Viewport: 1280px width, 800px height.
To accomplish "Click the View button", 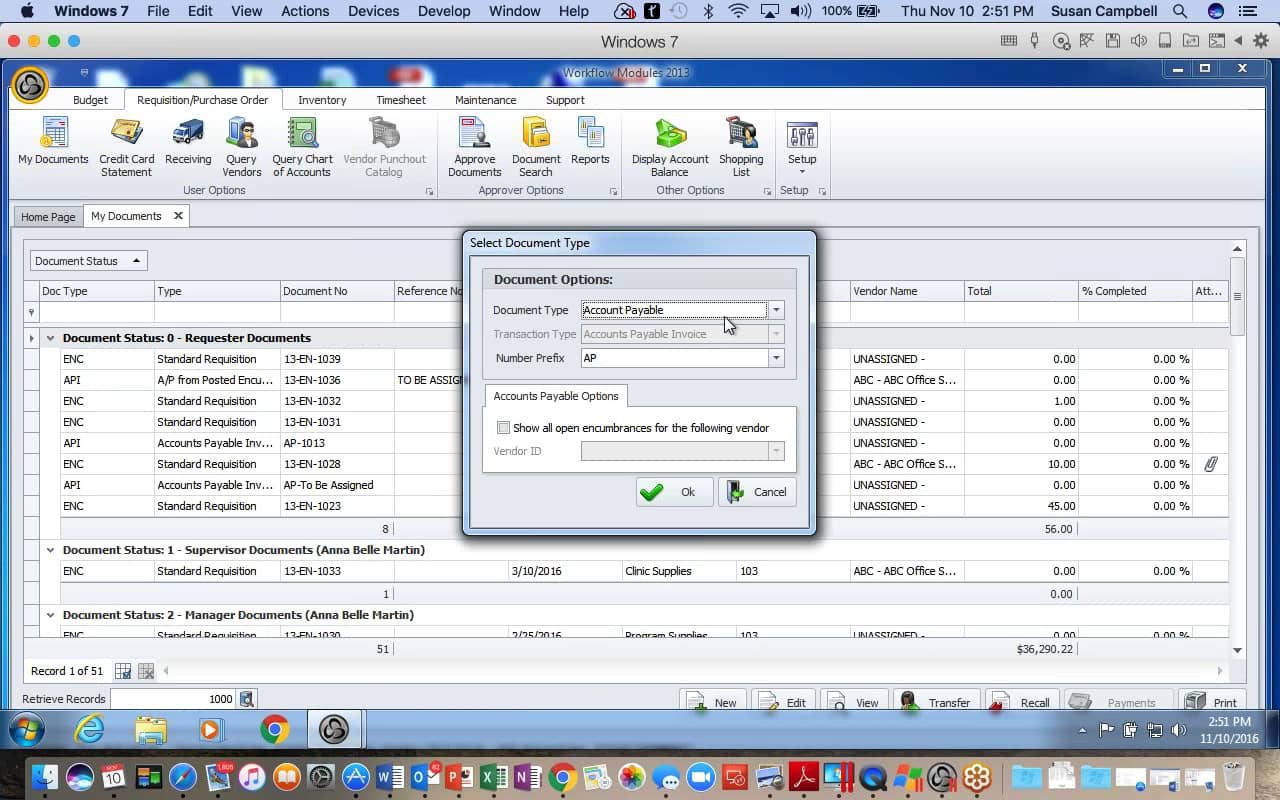I will coord(854,702).
